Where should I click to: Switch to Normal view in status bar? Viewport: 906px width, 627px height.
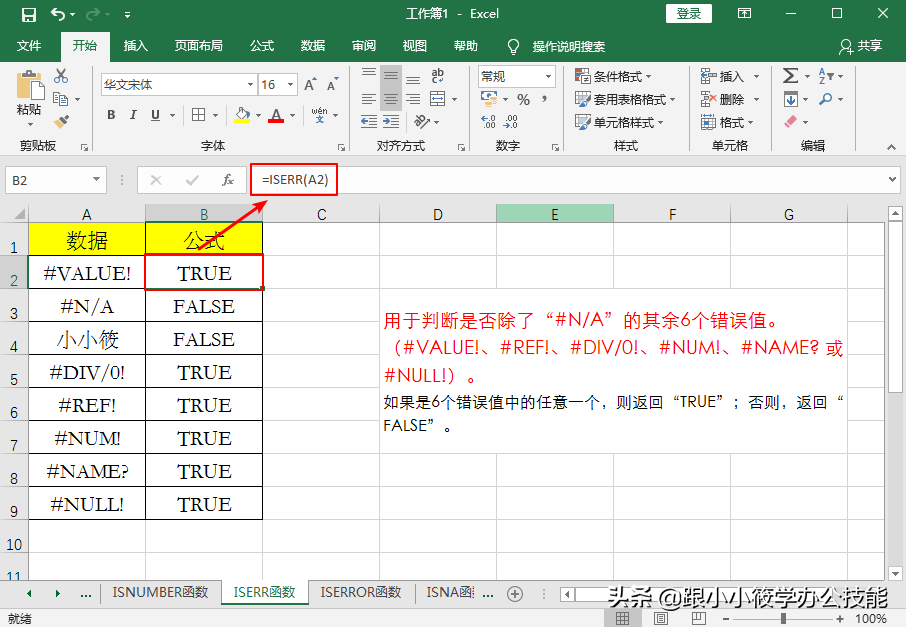pos(622,618)
